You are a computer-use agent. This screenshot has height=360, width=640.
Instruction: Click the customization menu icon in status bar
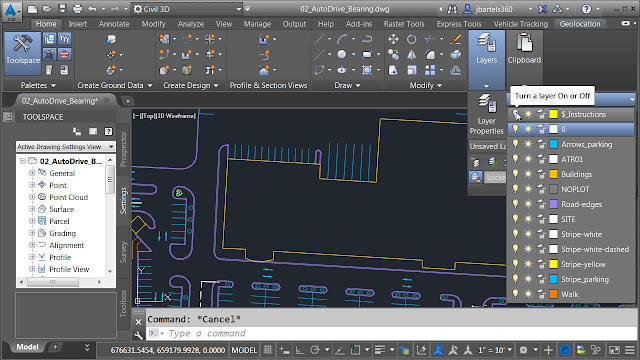(x=630, y=350)
